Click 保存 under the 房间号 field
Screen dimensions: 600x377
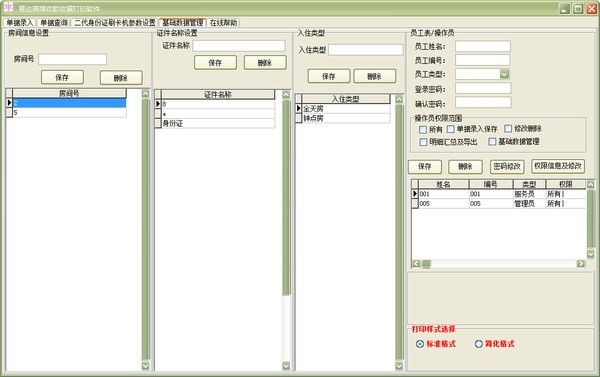[x=62, y=77]
